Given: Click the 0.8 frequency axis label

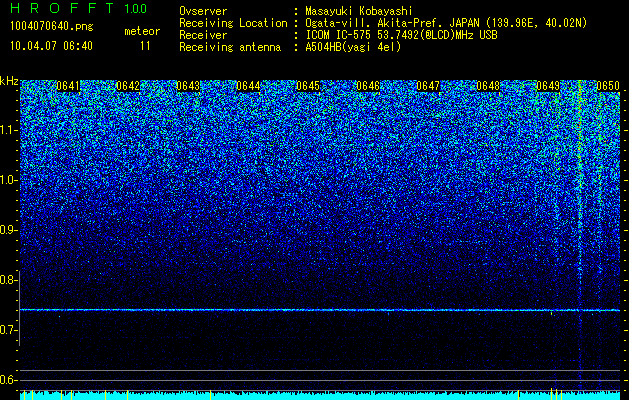Looking at the screenshot, I should click(x=7, y=280).
